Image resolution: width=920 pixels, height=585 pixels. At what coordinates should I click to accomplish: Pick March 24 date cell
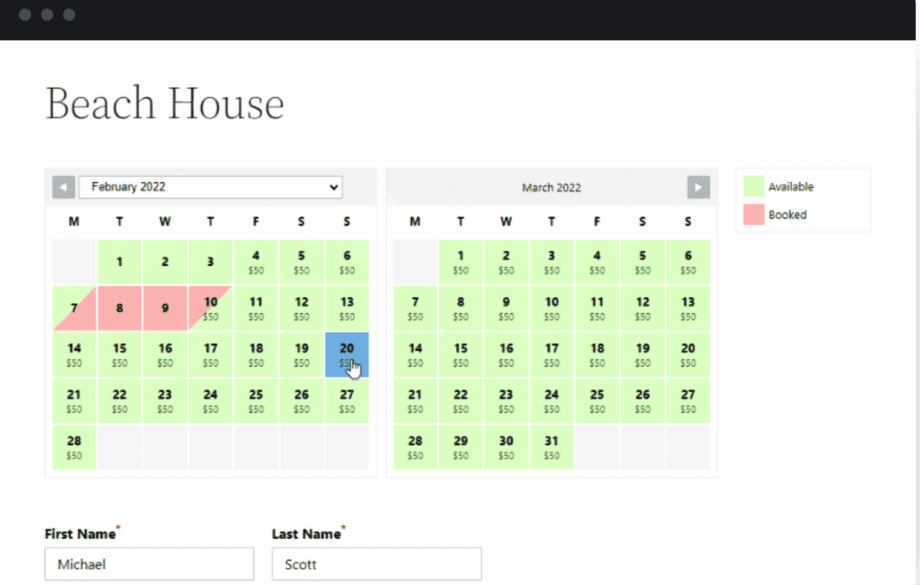(x=552, y=401)
